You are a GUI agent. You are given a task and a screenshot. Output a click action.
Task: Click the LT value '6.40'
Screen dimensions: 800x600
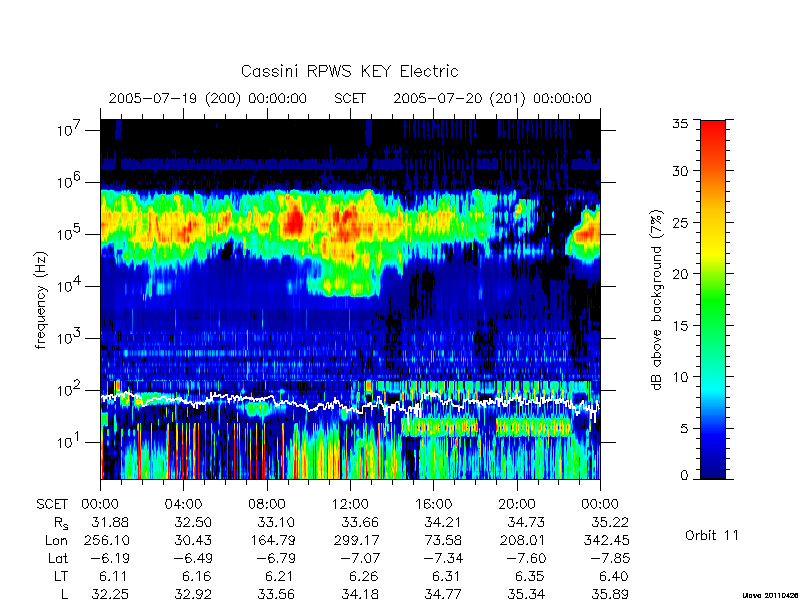pyautogui.click(x=613, y=576)
